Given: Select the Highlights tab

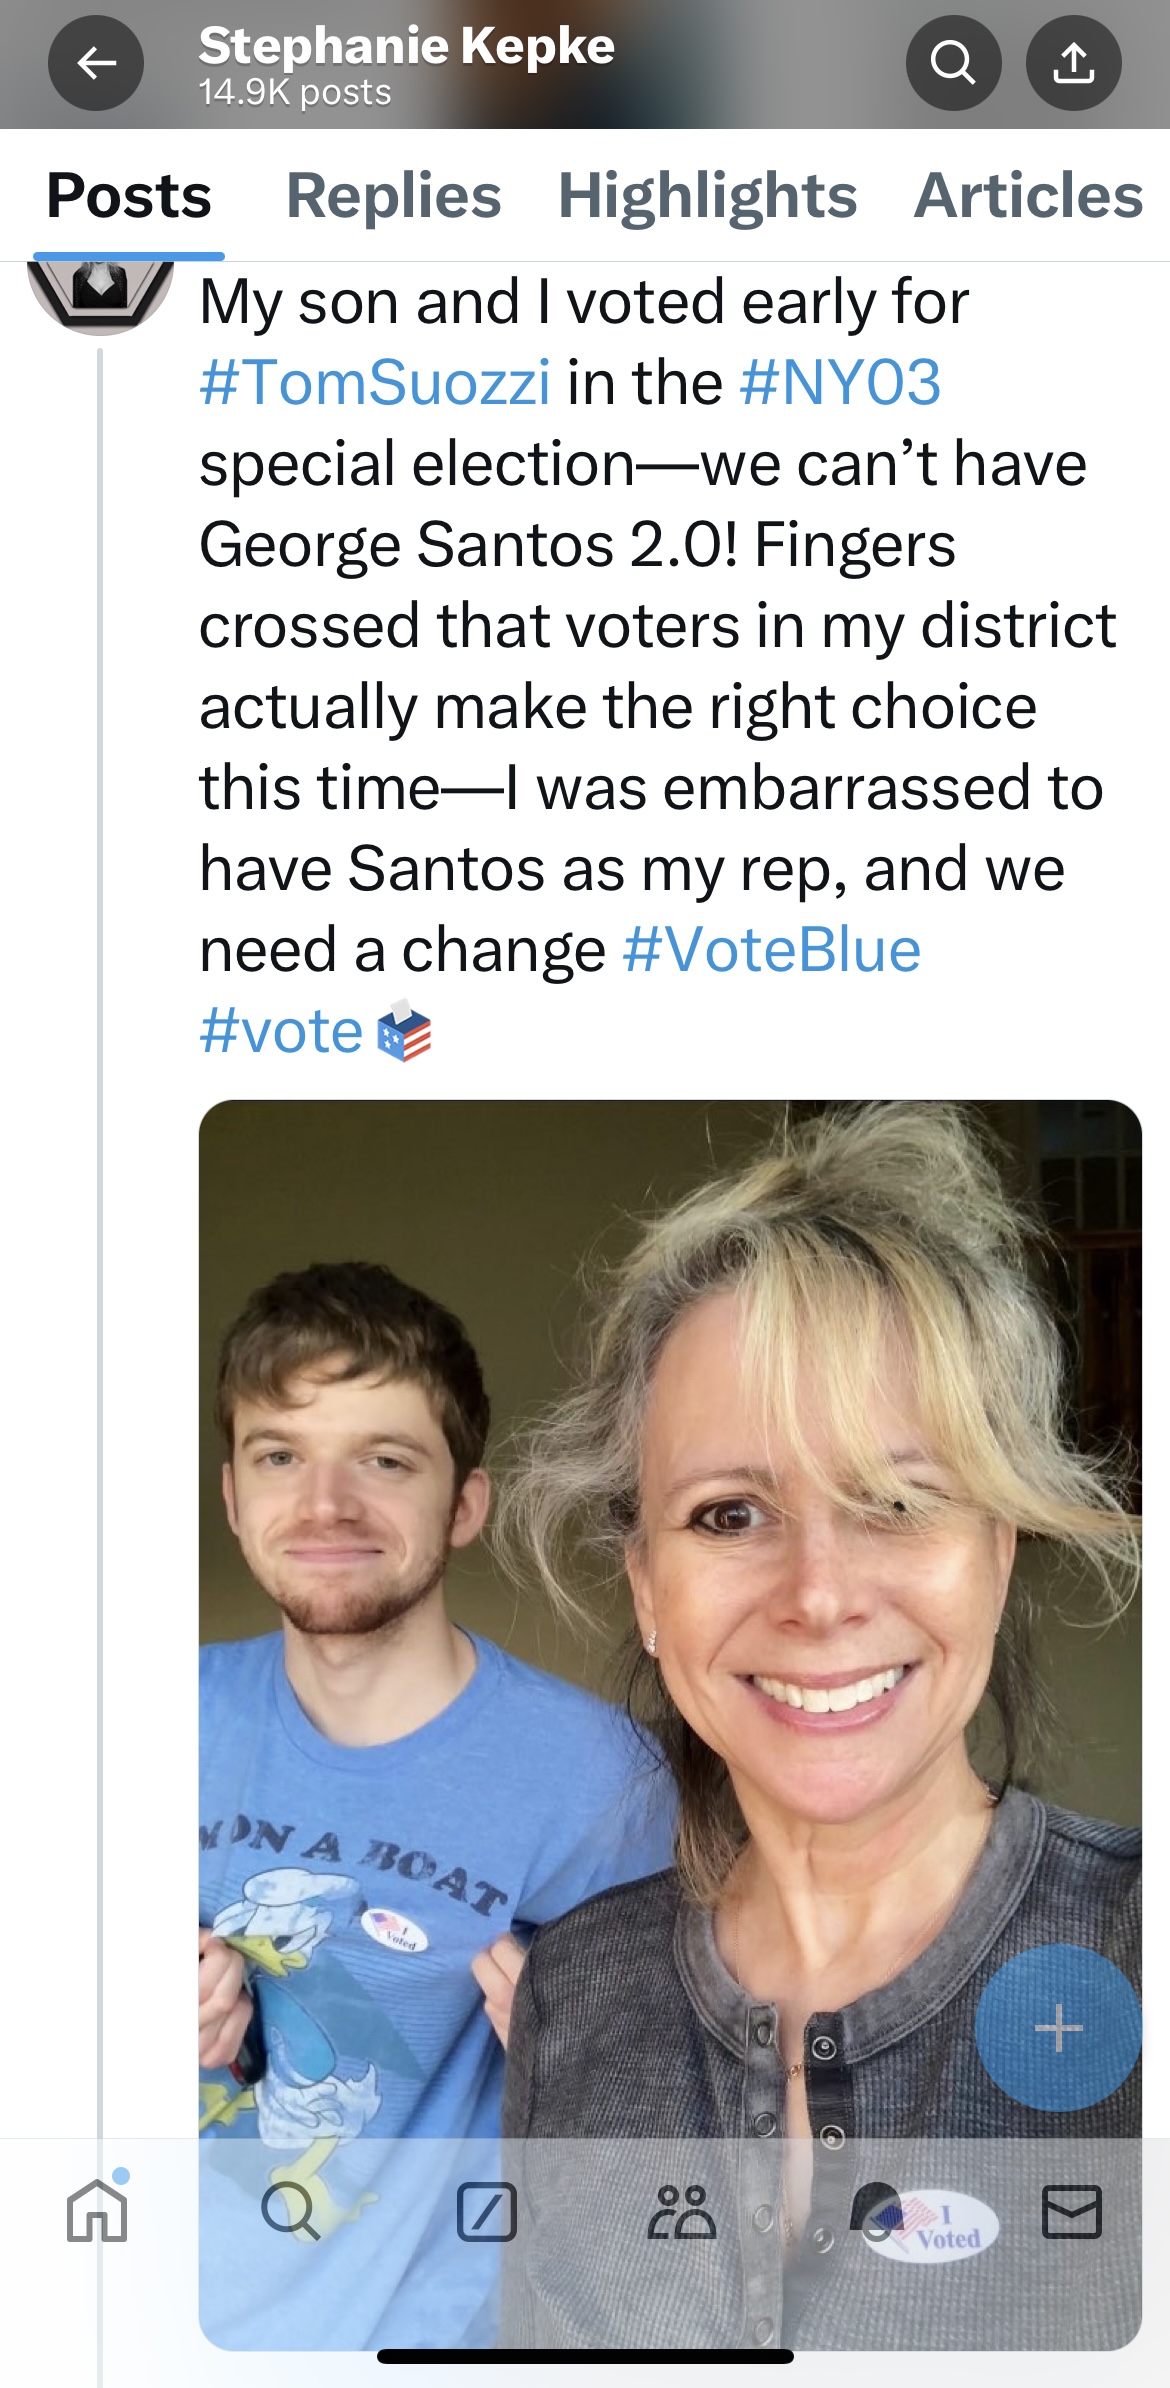Looking at the screenshot, I should 707,196.
